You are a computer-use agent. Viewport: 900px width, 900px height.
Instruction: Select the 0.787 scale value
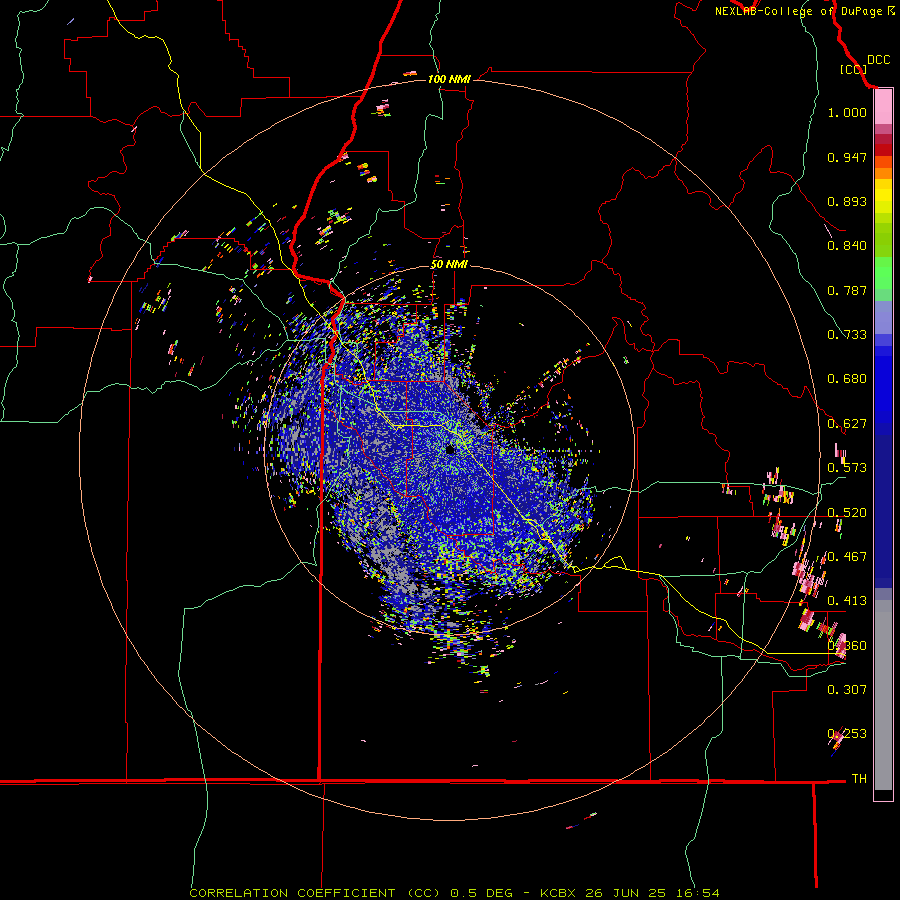click(x=847, y=290)
